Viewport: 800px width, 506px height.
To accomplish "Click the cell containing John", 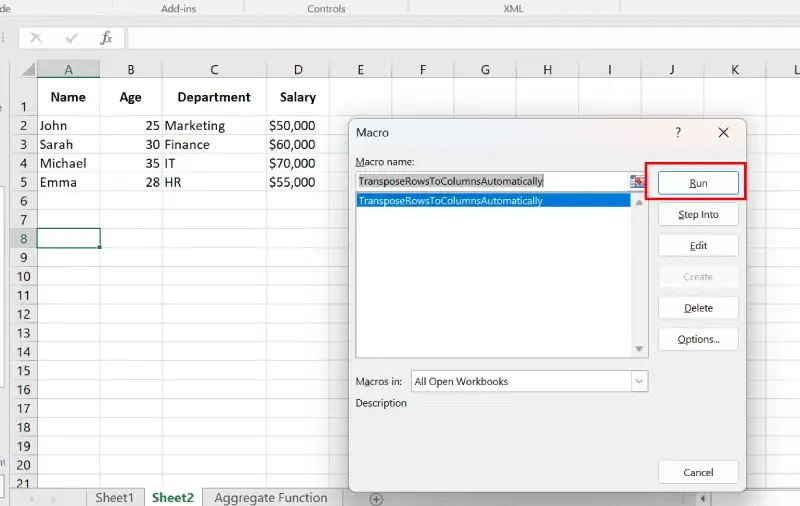I will pyautogui.click(x=68, y=125).
